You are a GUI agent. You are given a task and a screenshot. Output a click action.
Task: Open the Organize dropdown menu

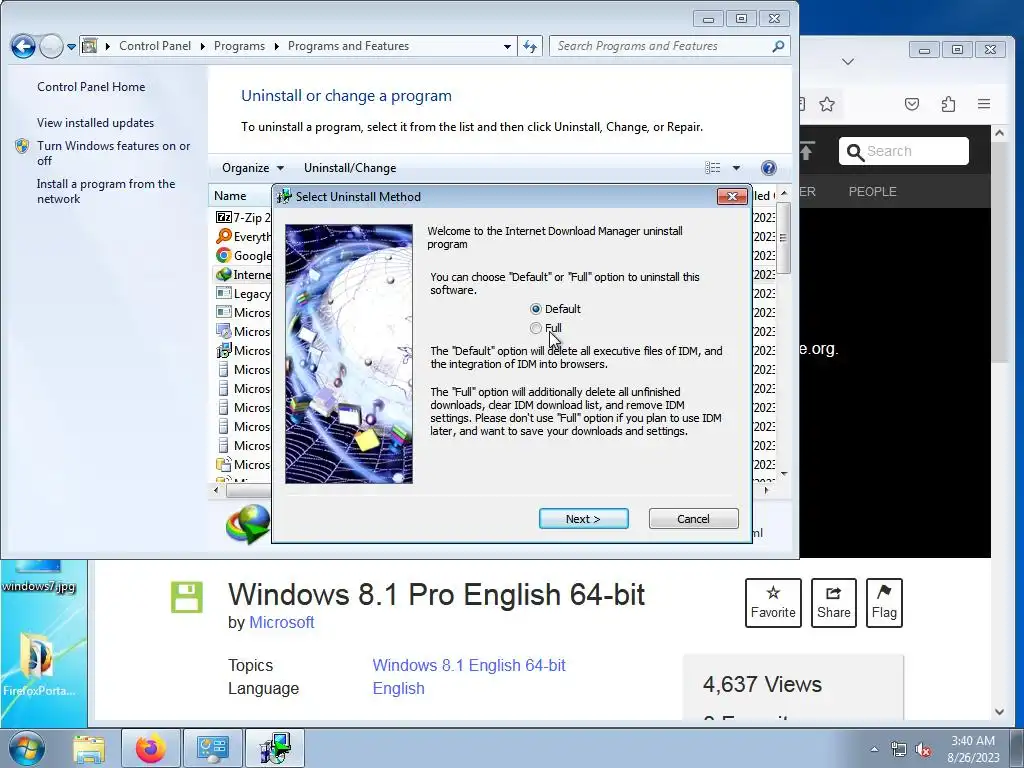(x=253, y=168)
